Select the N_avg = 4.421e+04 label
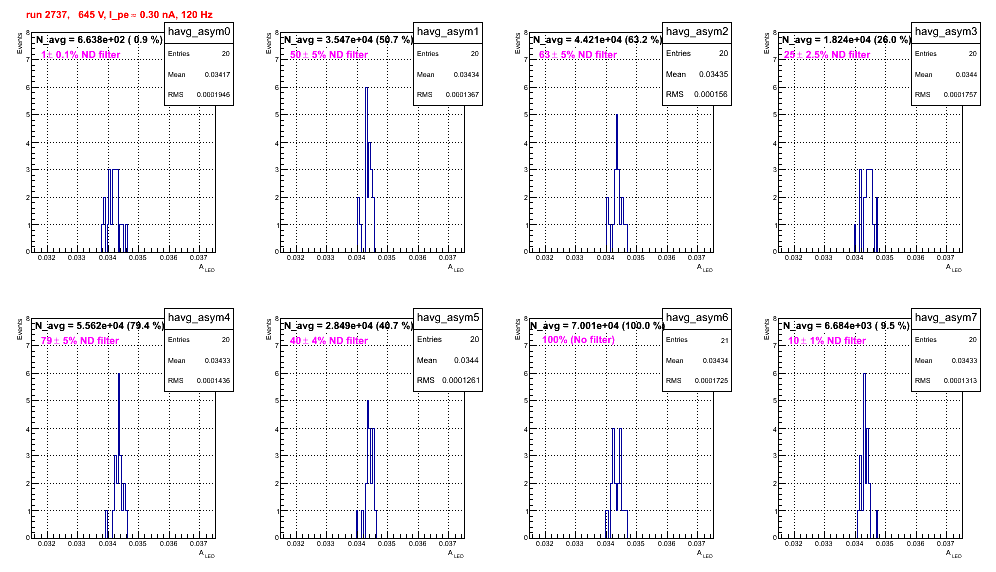This screenshot has height=572, width=996. click(x=597, y=39)
